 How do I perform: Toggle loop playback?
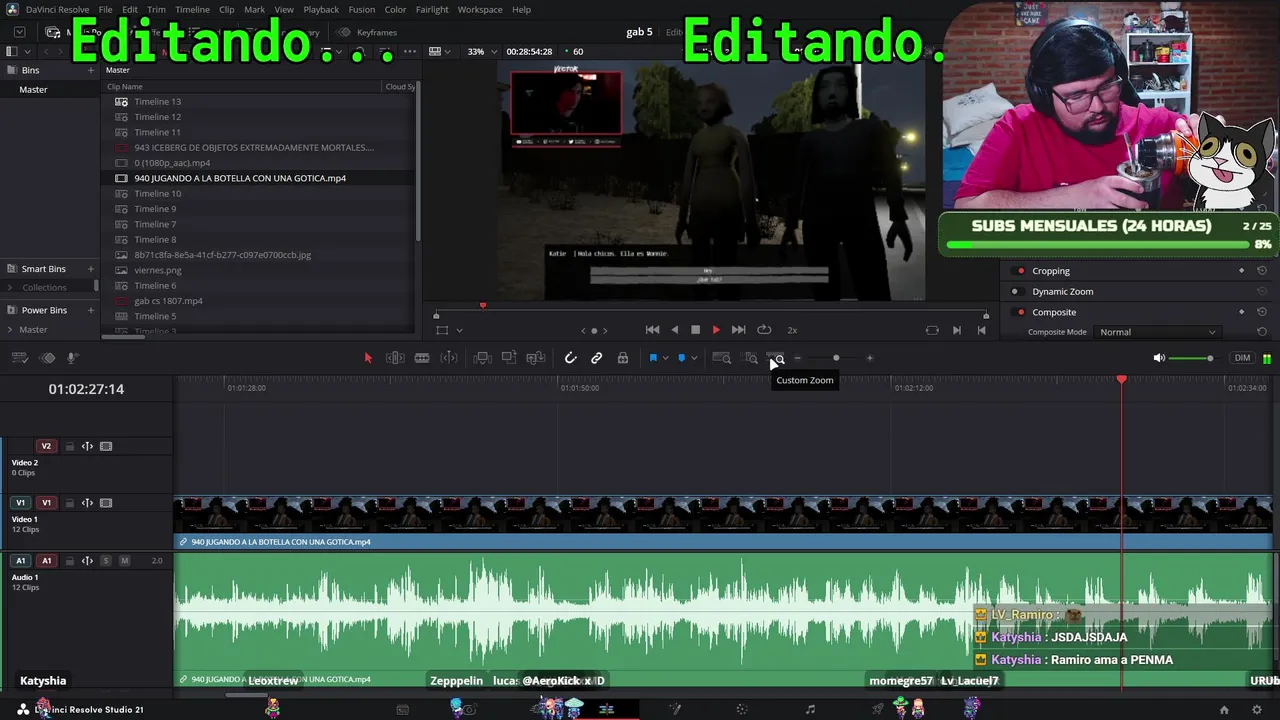click(x=764, y=330)
